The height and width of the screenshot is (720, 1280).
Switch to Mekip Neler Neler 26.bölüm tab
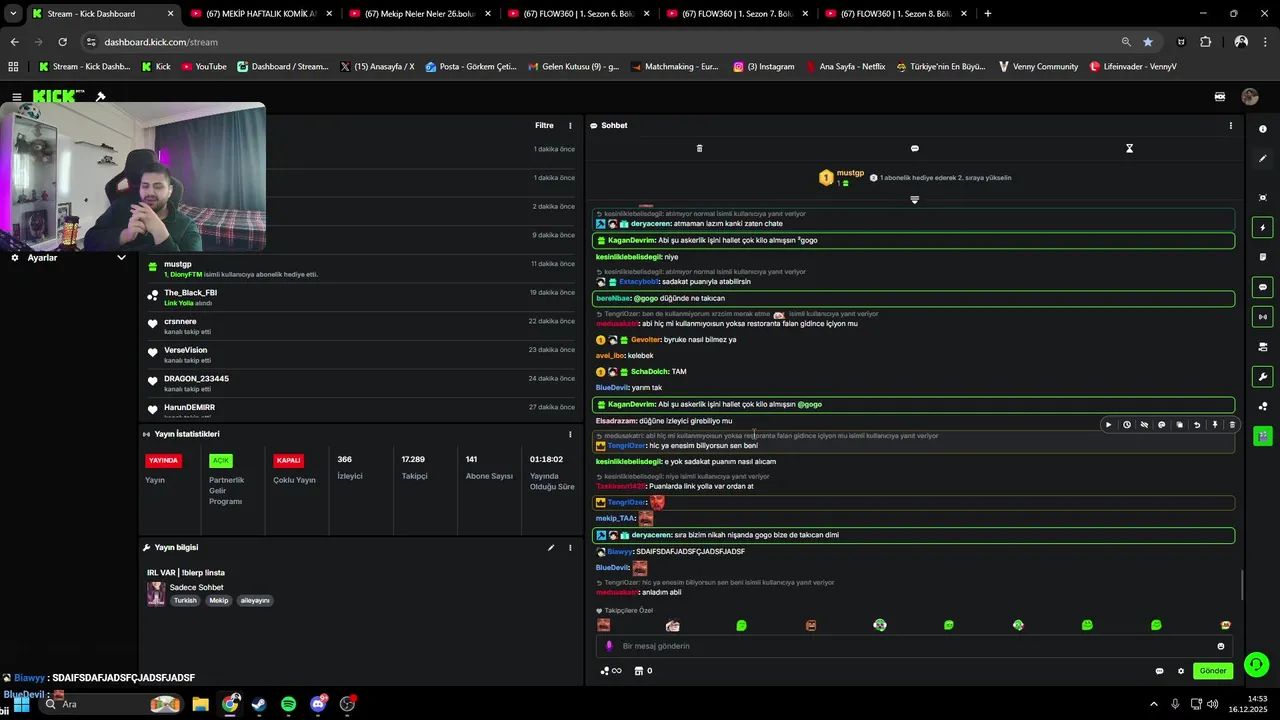(x=421, y=14)
